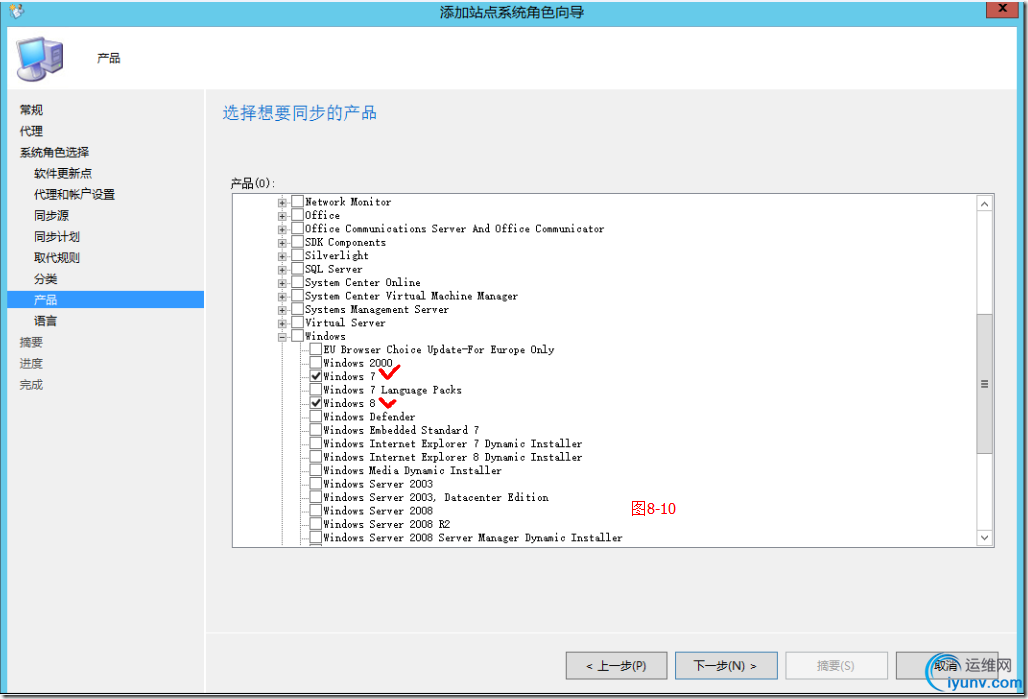
Task: Click the product list scrollbar thumb
Action: 984,384
